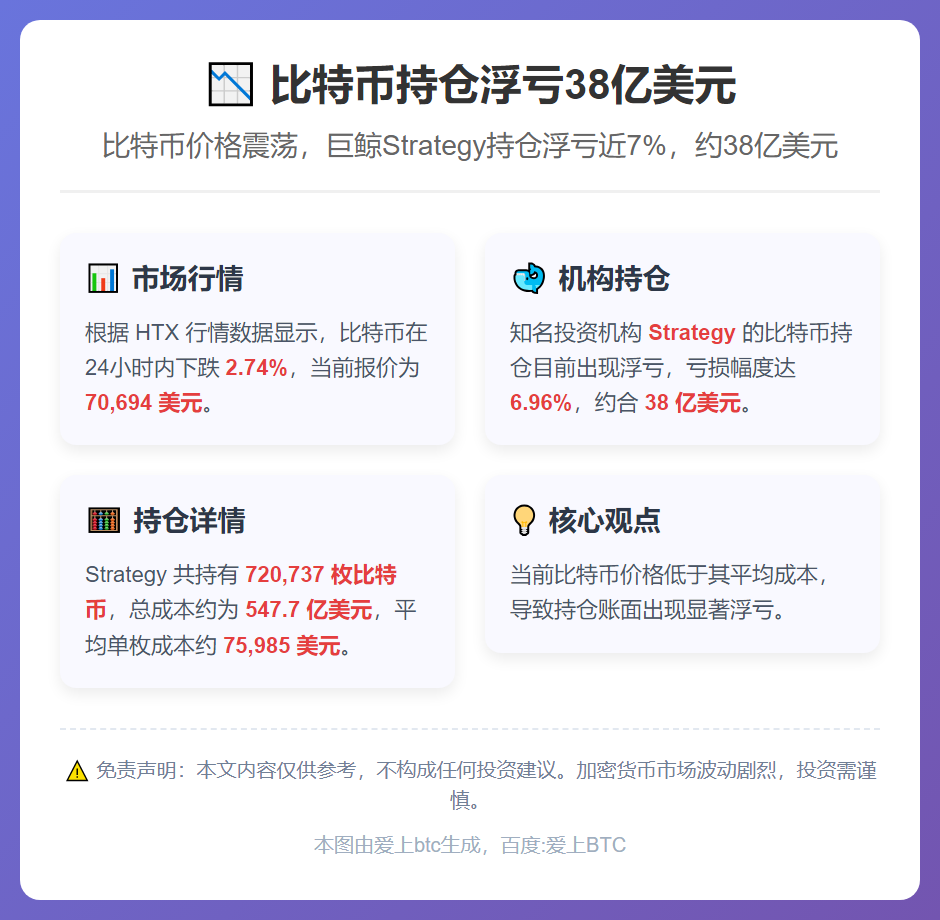This screenshot has width=940, height=920.
Task: Click the yellow warning triangle before 免责声明
Action: coord(77,771)
